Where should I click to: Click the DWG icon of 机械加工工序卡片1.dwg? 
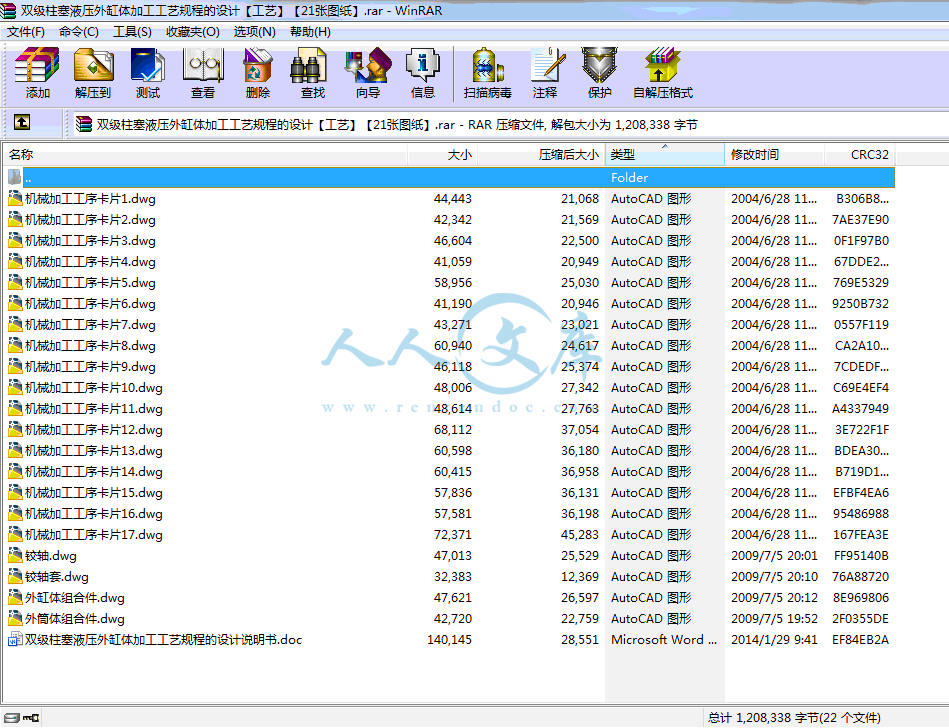tap(15, 198)
